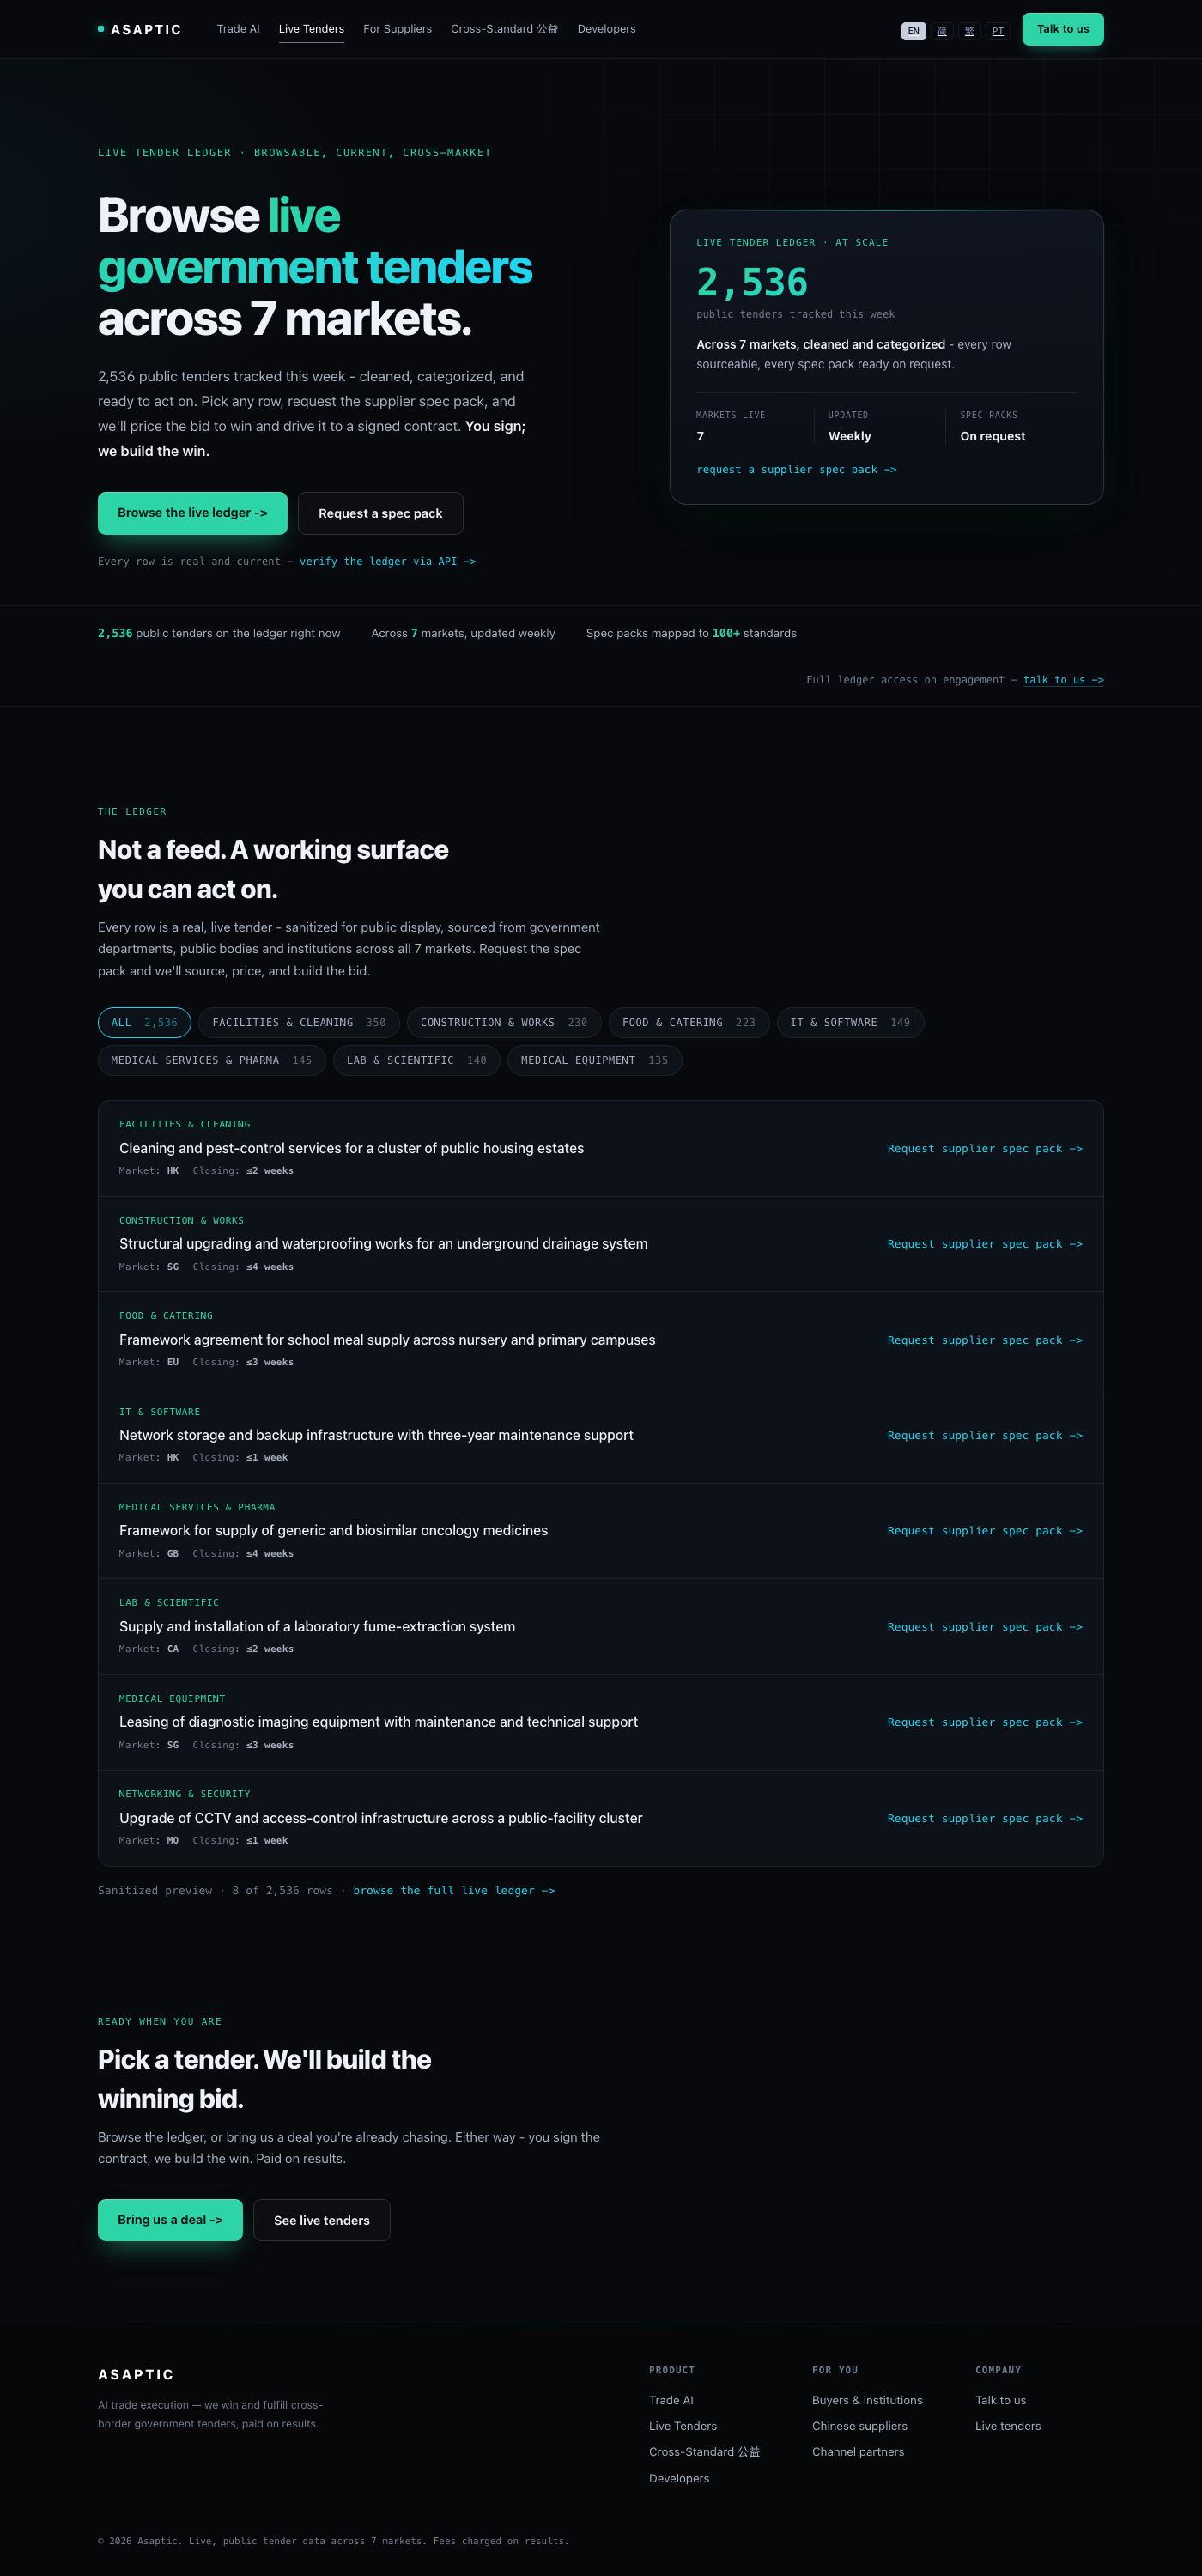This screenshot has width=1202, height=2576.
Task: Click the Talk to us button
Action: click(x=1062, y=29)
